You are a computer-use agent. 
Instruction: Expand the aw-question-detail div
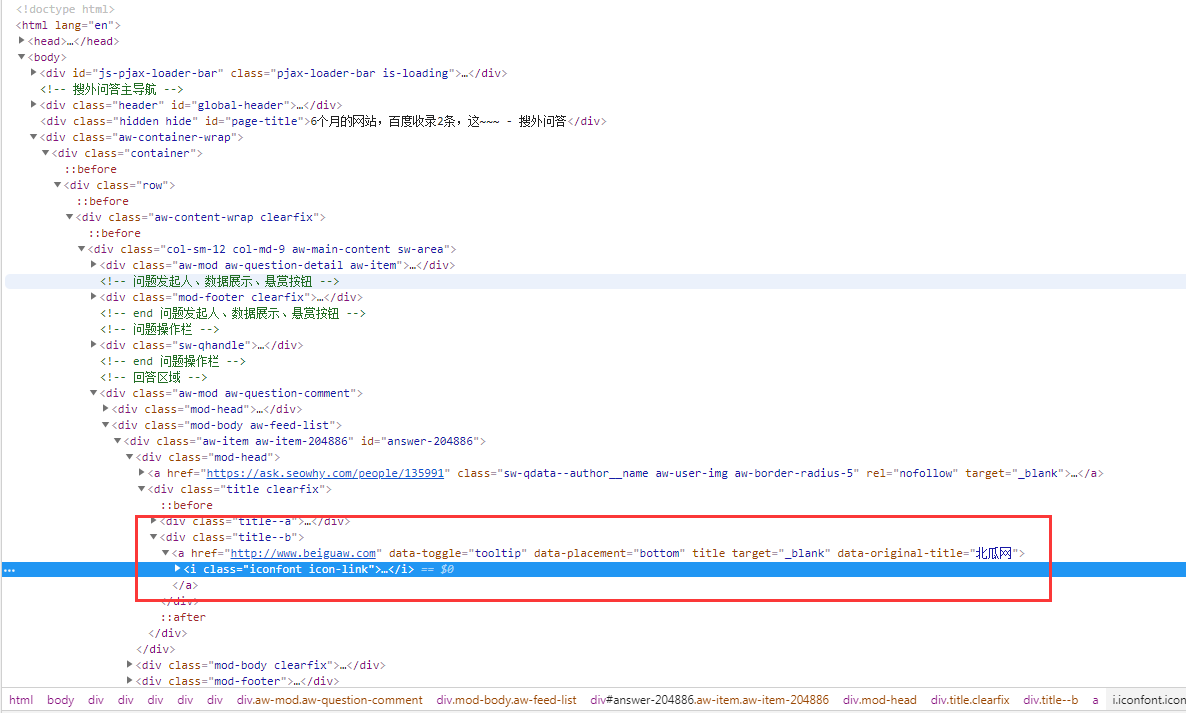tap(93, 265)
